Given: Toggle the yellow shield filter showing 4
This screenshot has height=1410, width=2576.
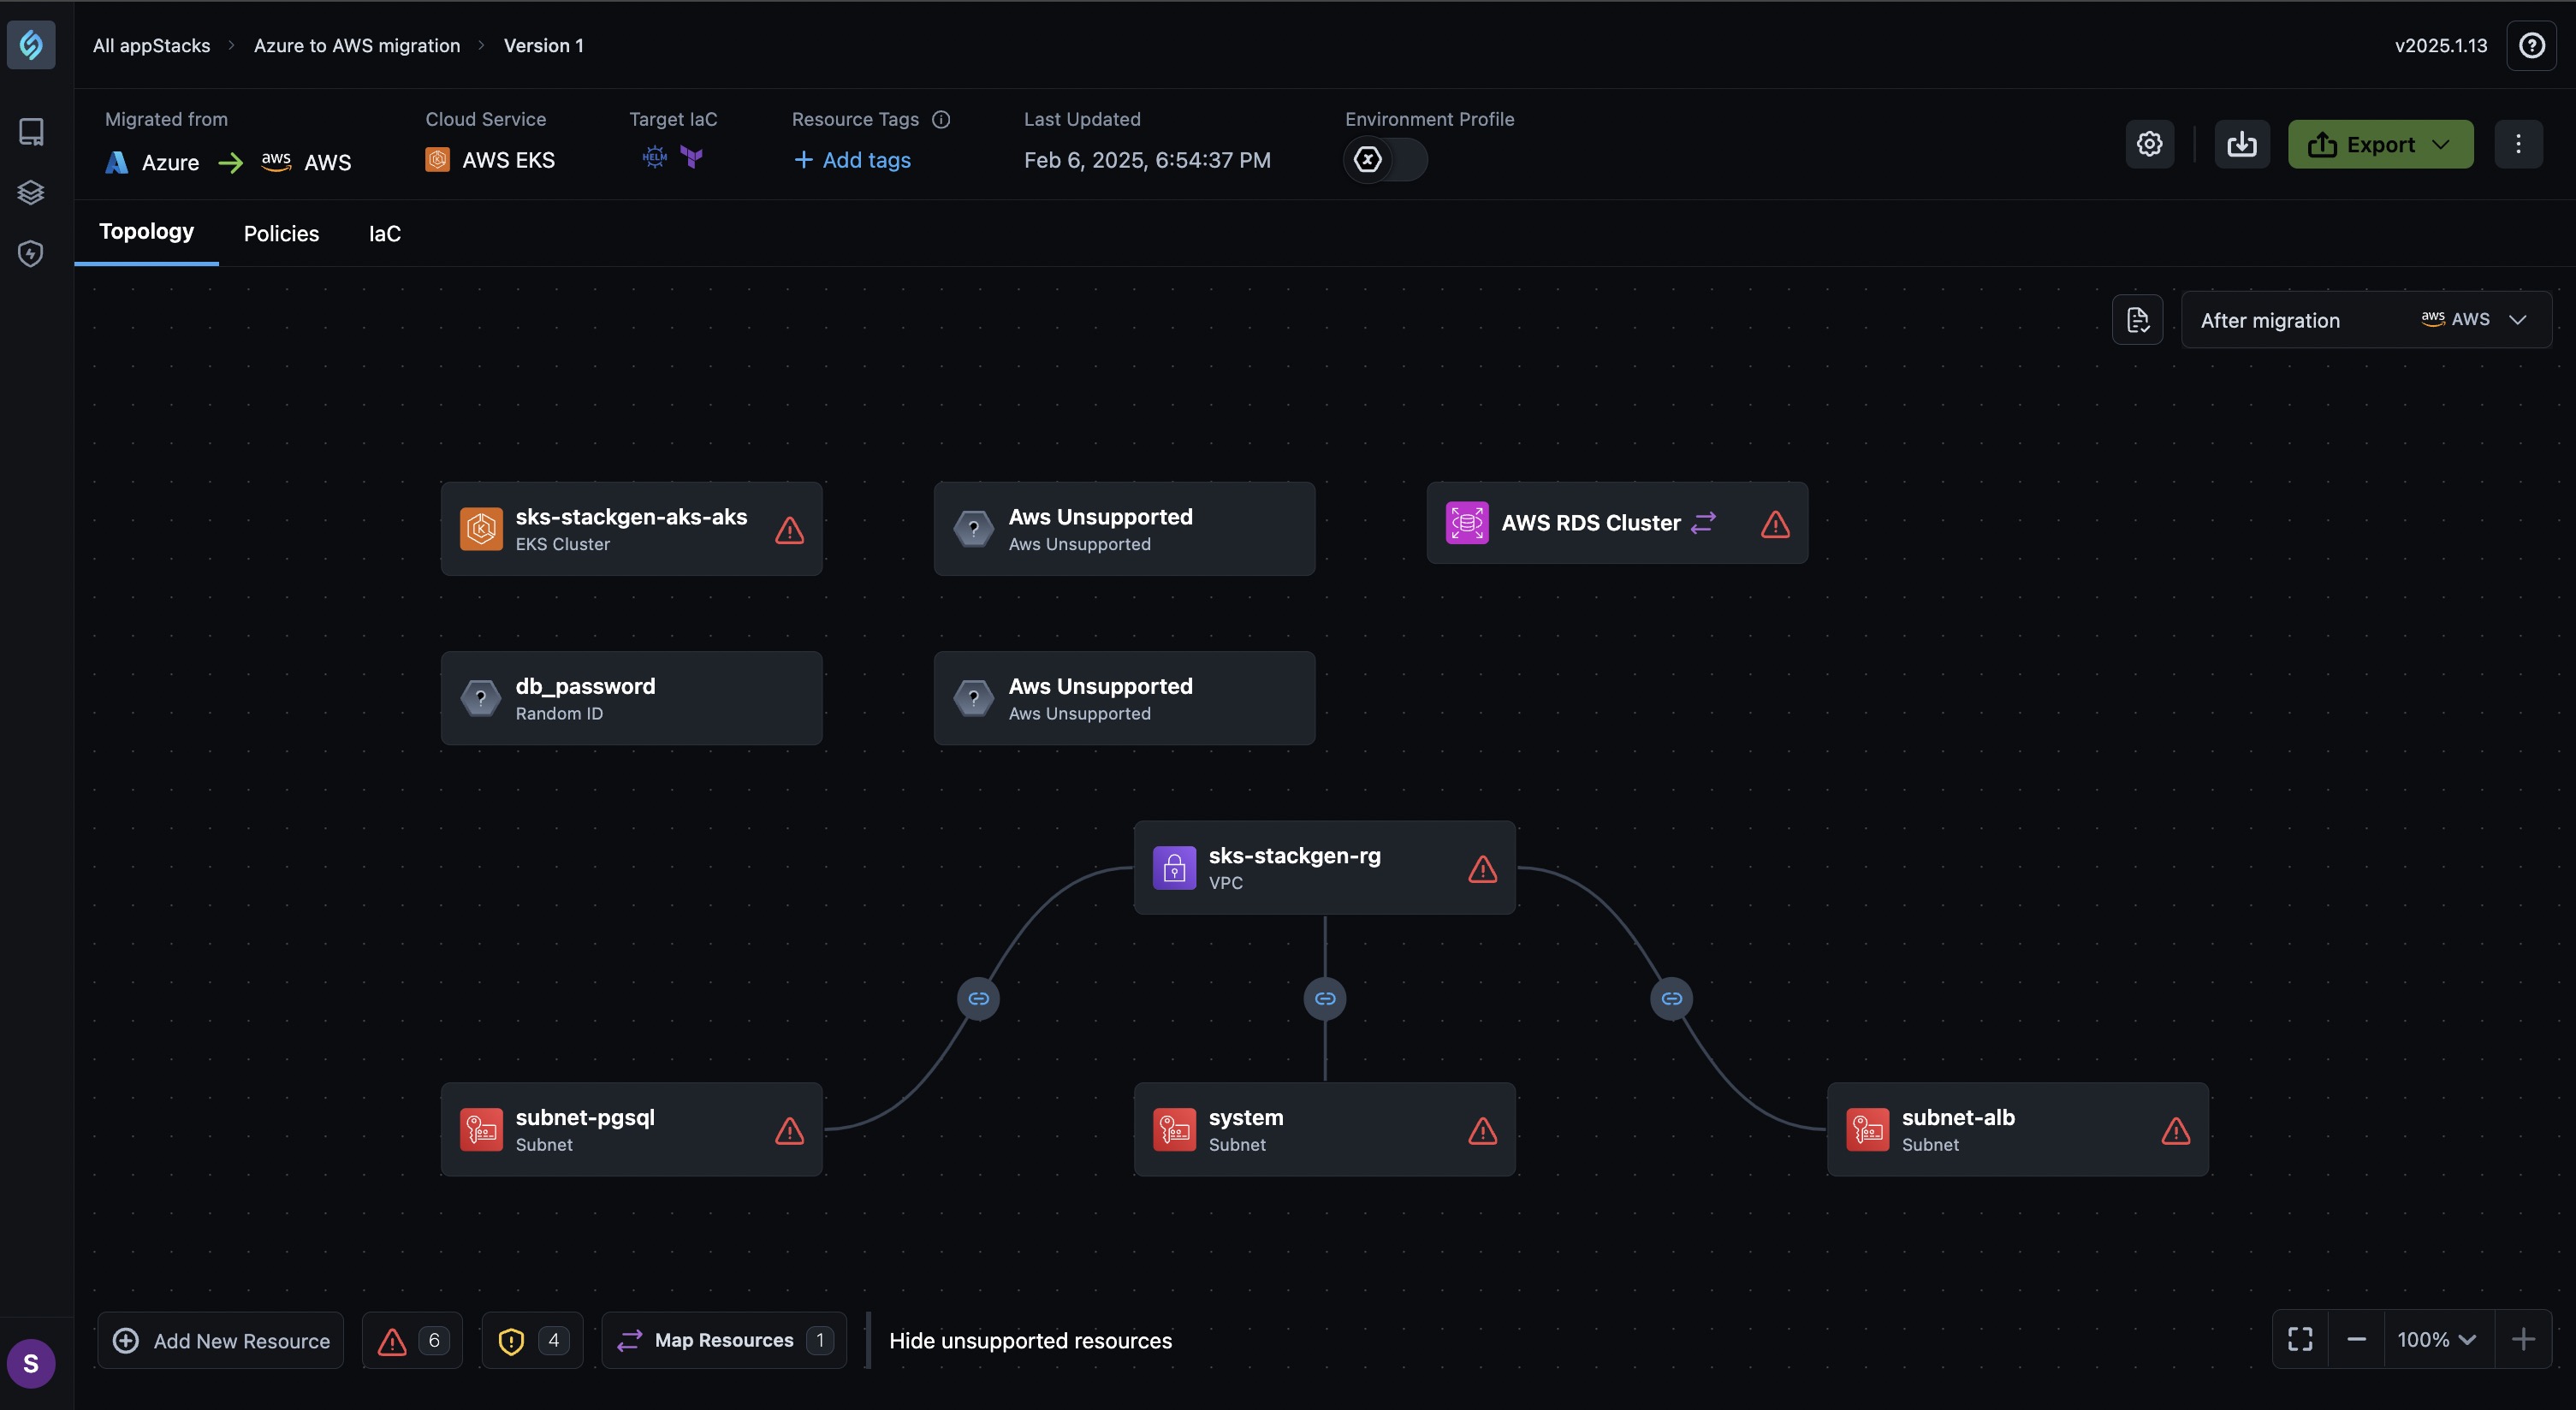Looking at the screenshot, I should coord(532,1340).
